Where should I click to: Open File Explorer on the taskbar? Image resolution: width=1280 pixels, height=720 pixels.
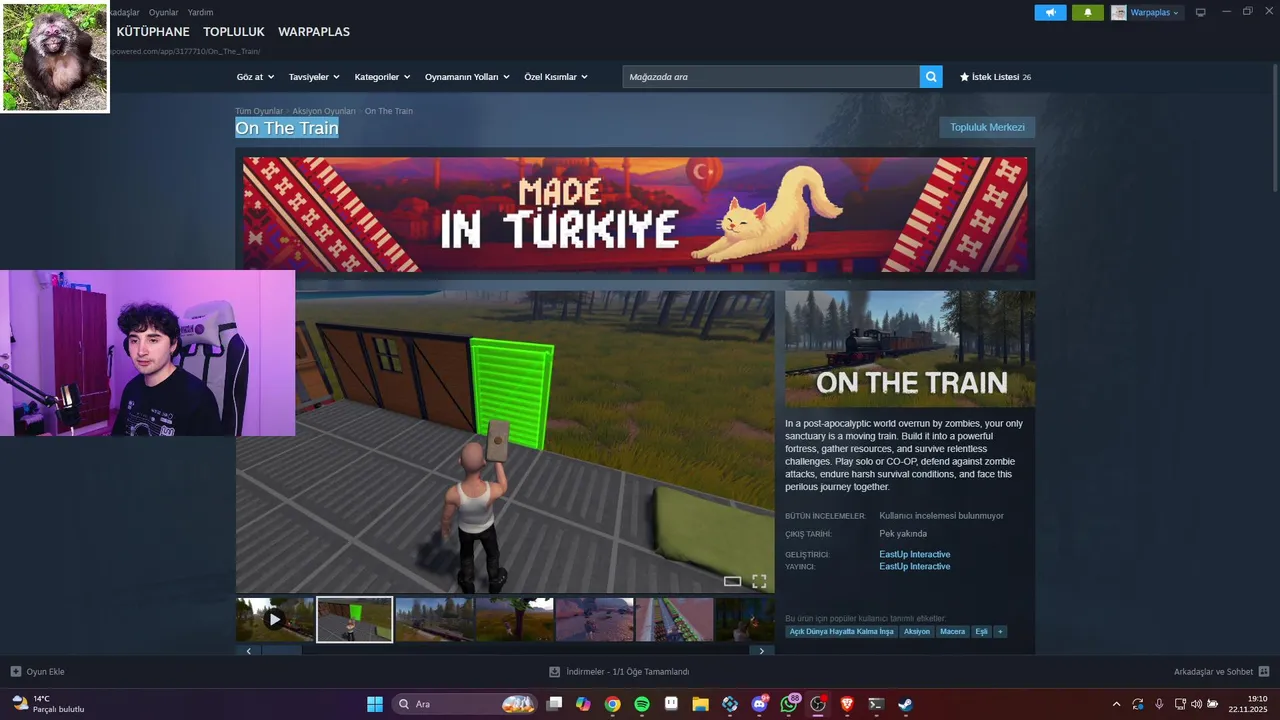coord(700,704)
